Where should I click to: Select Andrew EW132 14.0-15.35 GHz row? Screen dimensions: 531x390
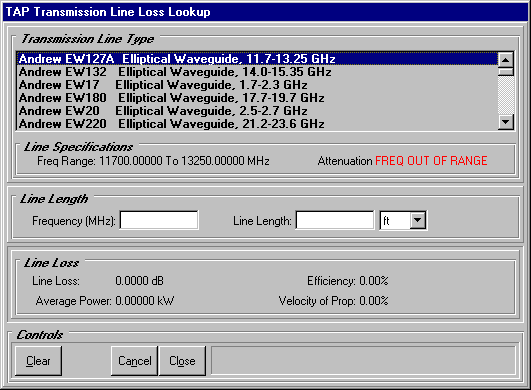click(x=257, y=72)
